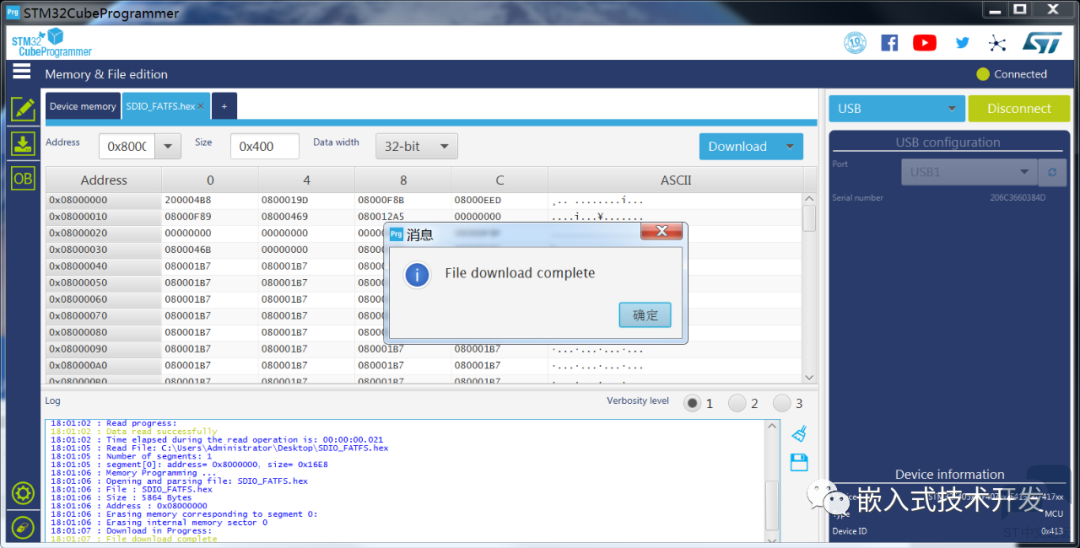Image resolution: width=1080 pixels, height=548 pixels.
Task: Click the STM32CubeProgrammer logo
Action: click(x=51, y=43)
